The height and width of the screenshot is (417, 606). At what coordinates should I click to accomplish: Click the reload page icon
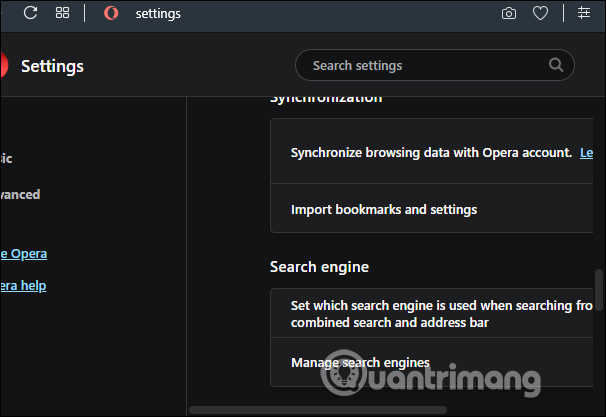(x=30, y=13)
